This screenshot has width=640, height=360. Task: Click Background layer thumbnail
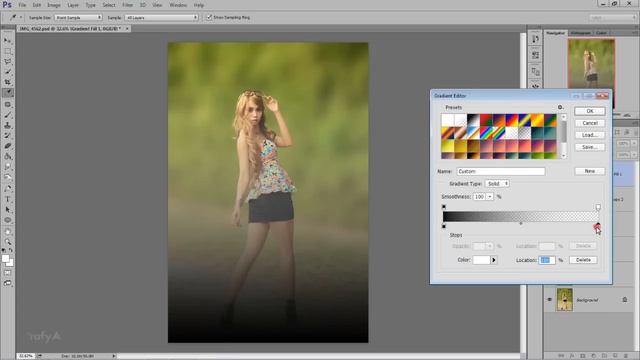(x=564, y=300)
